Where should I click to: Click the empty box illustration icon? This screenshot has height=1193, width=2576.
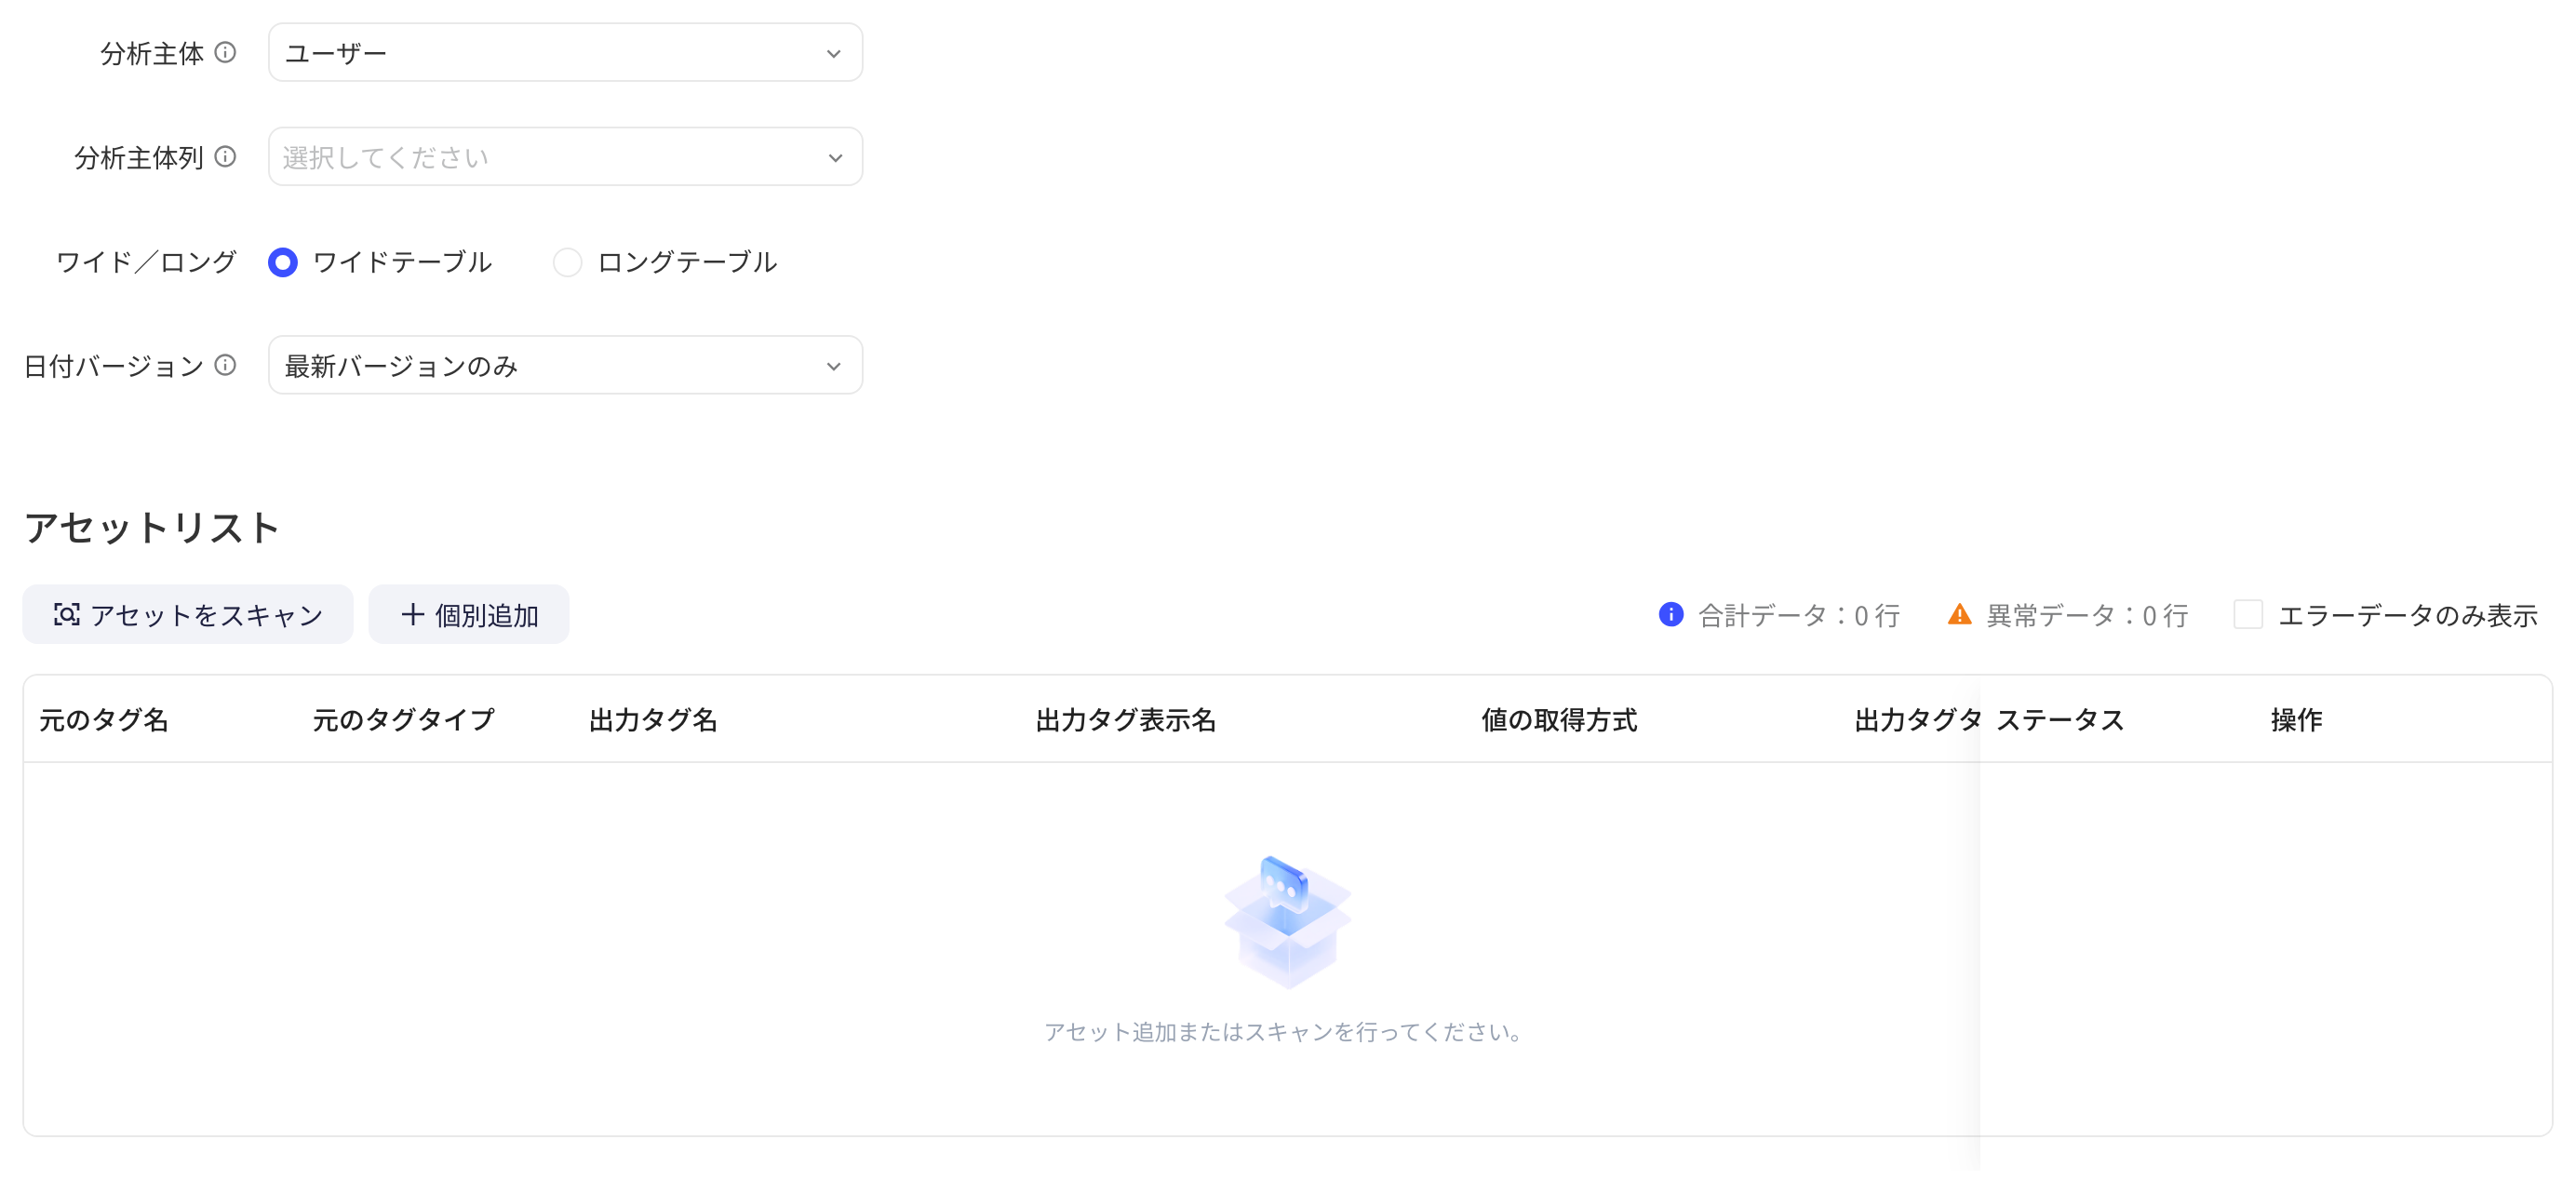1287,921
